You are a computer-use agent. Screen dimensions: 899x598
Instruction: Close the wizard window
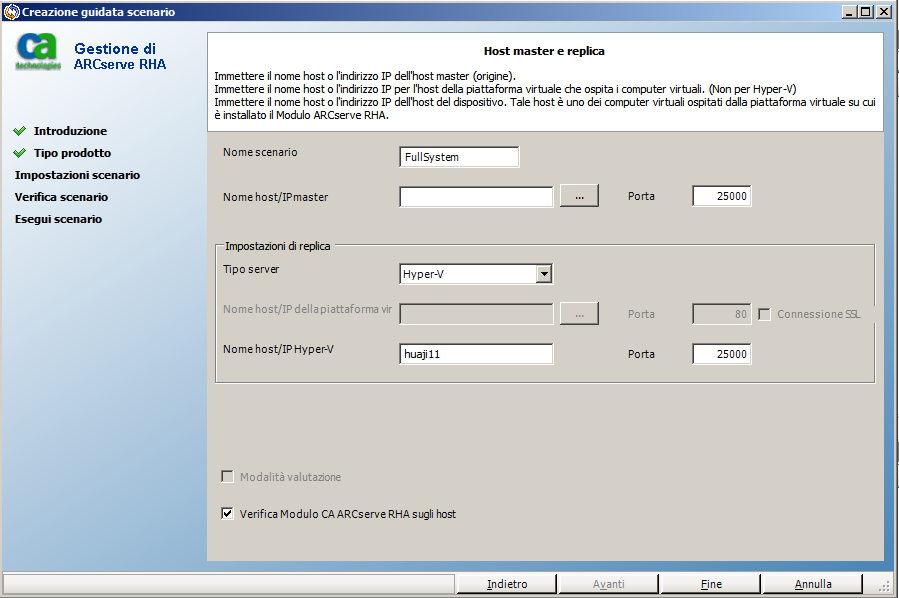tap(884, 11)
